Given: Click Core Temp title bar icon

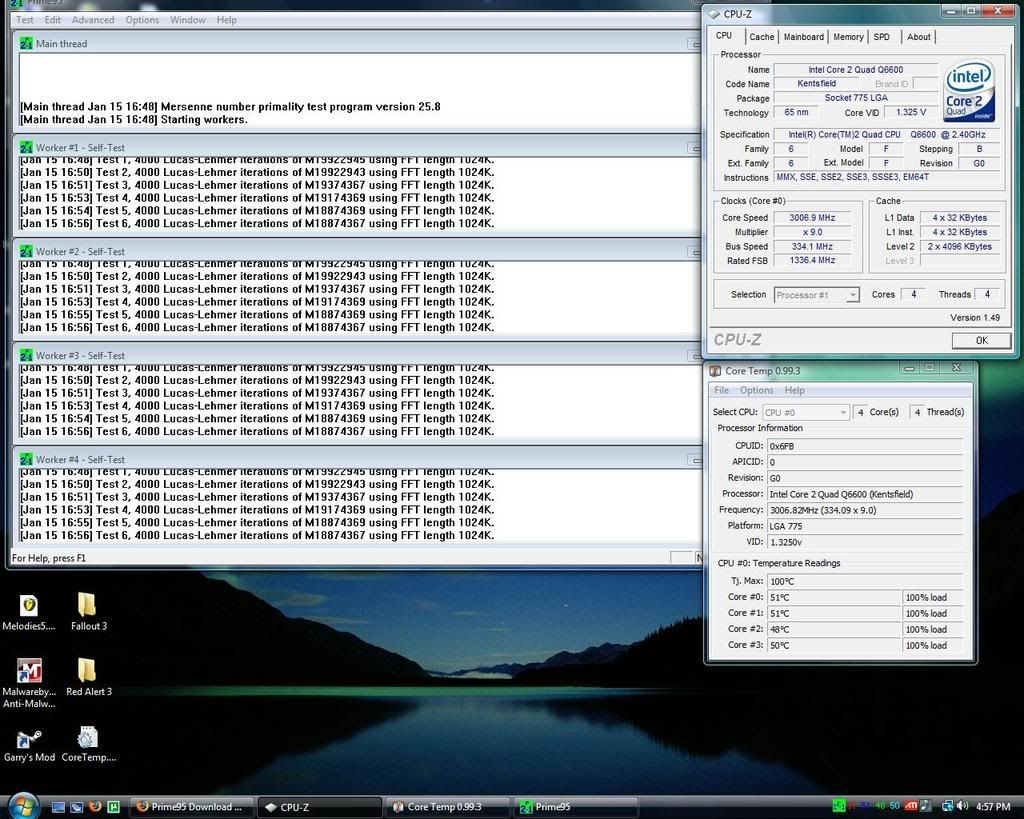Looking at the screenshot, I should coord(715,371).
